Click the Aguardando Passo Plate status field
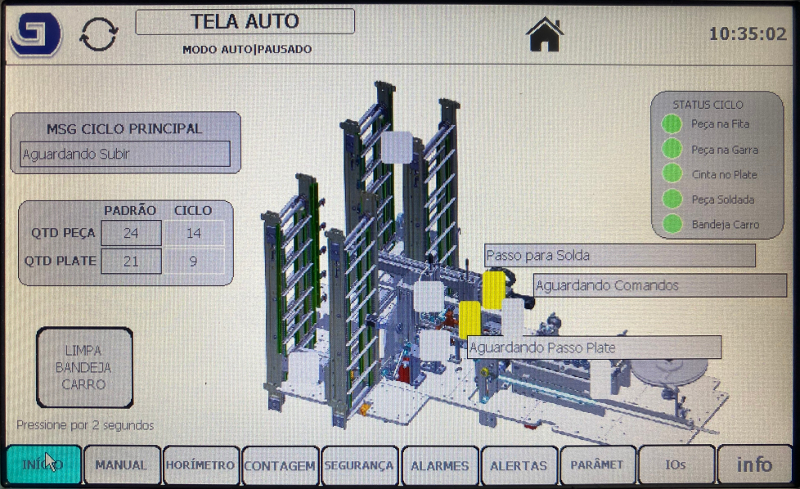 [594, 348]
